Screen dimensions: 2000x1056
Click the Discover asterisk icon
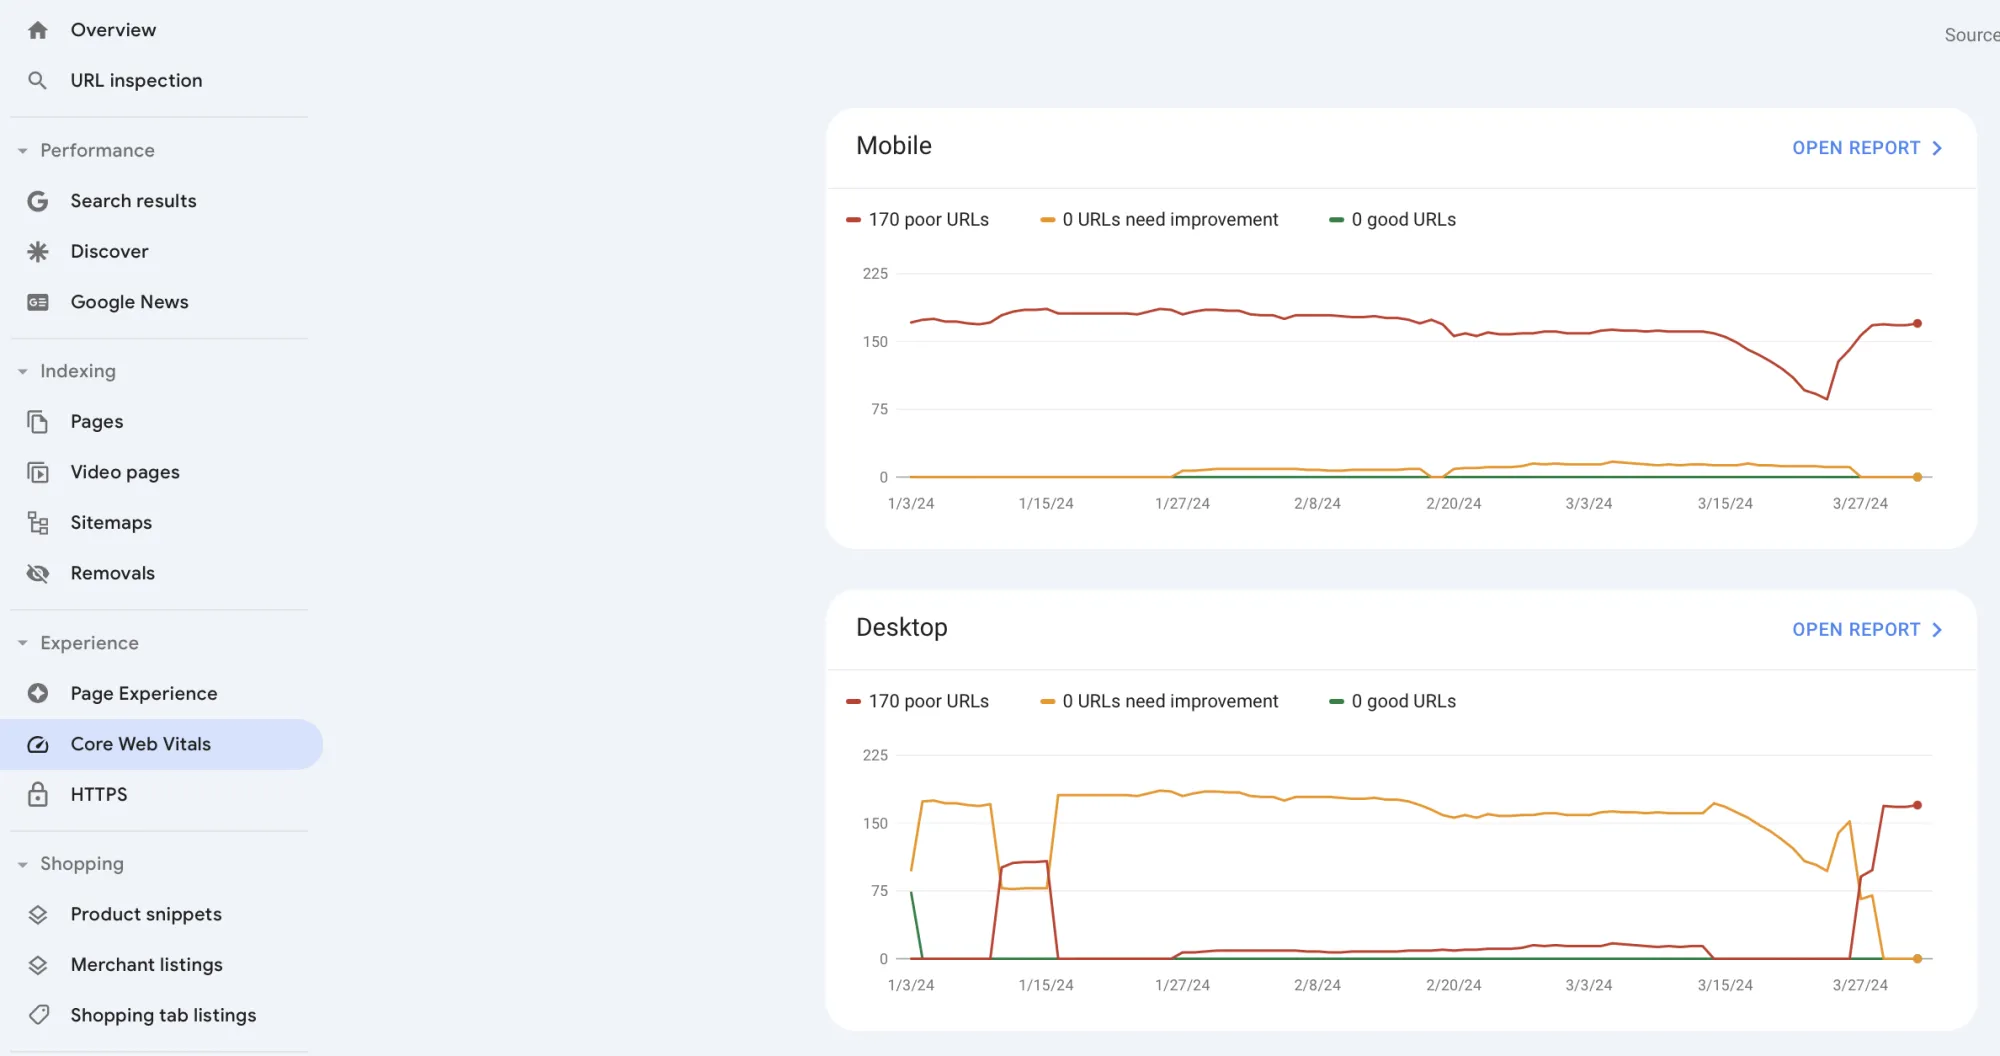pos(37,251)
